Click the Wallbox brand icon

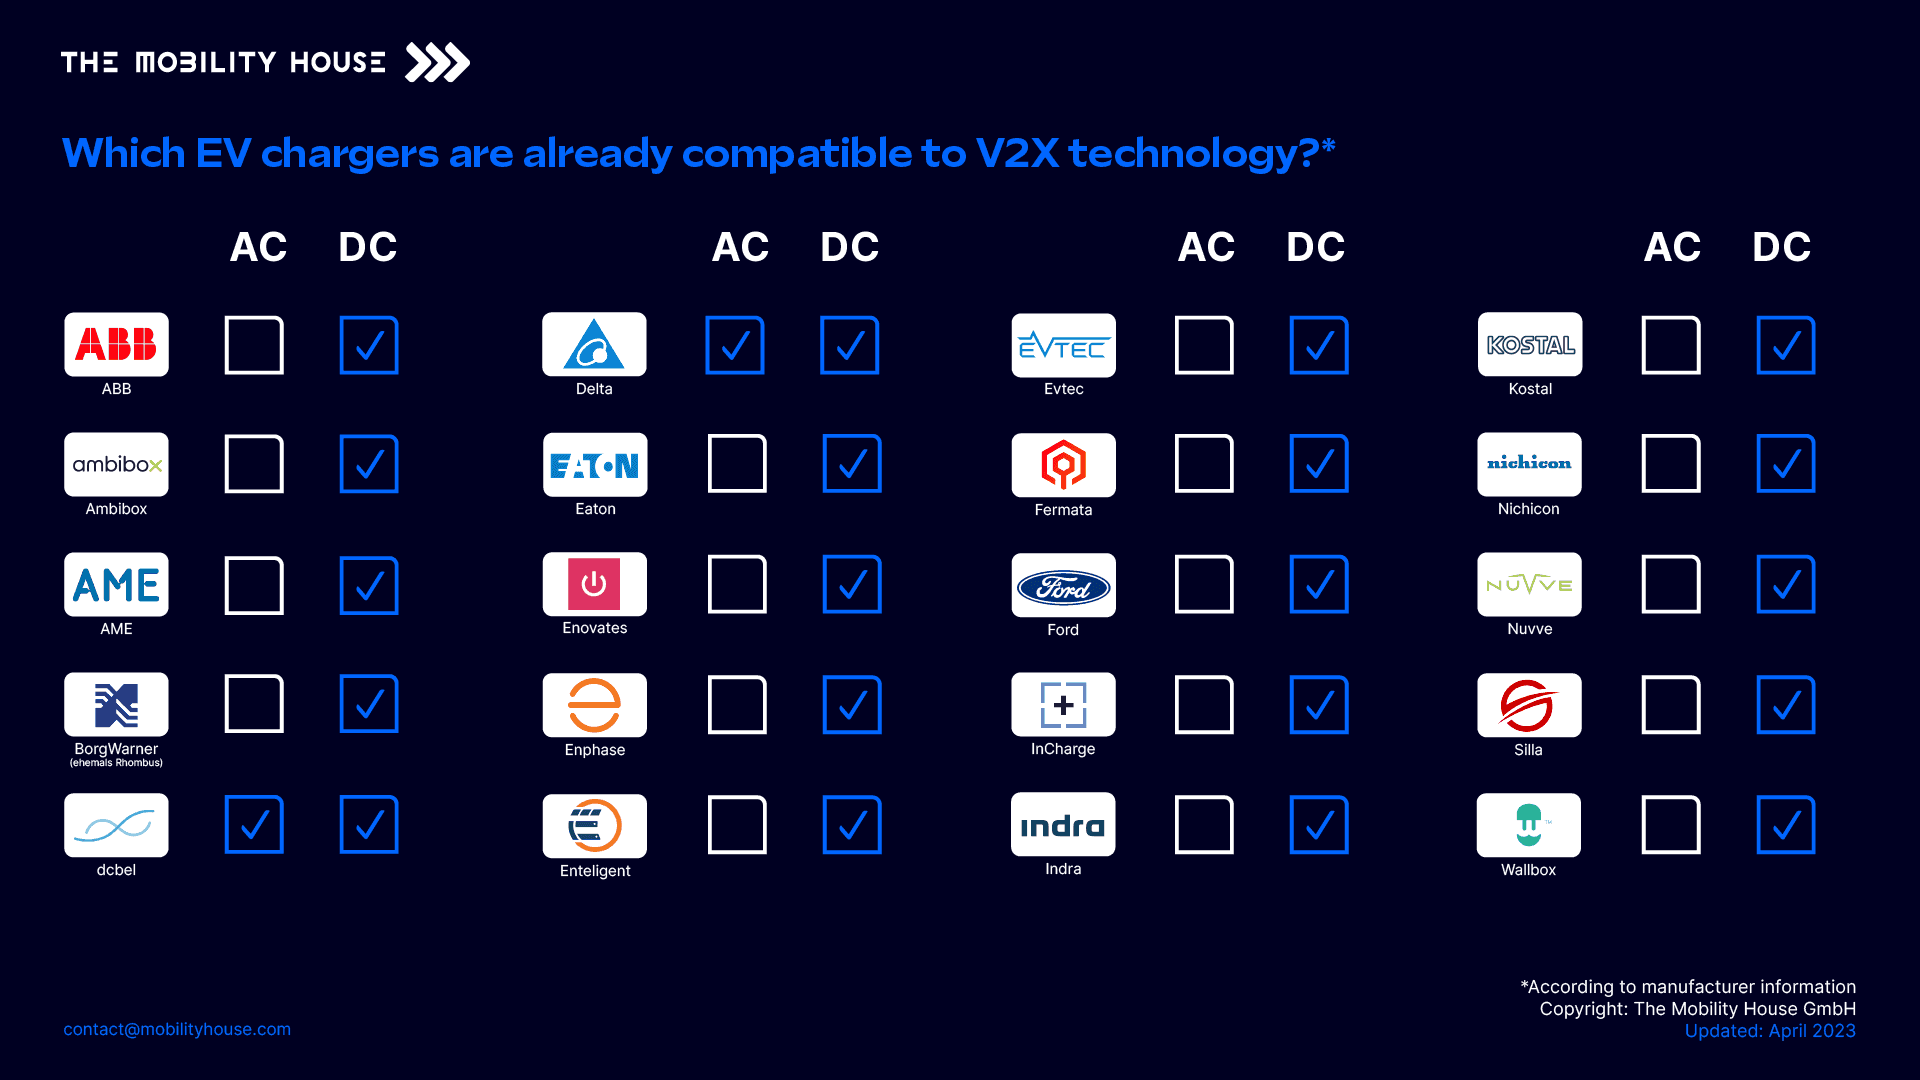(1530, 825)
